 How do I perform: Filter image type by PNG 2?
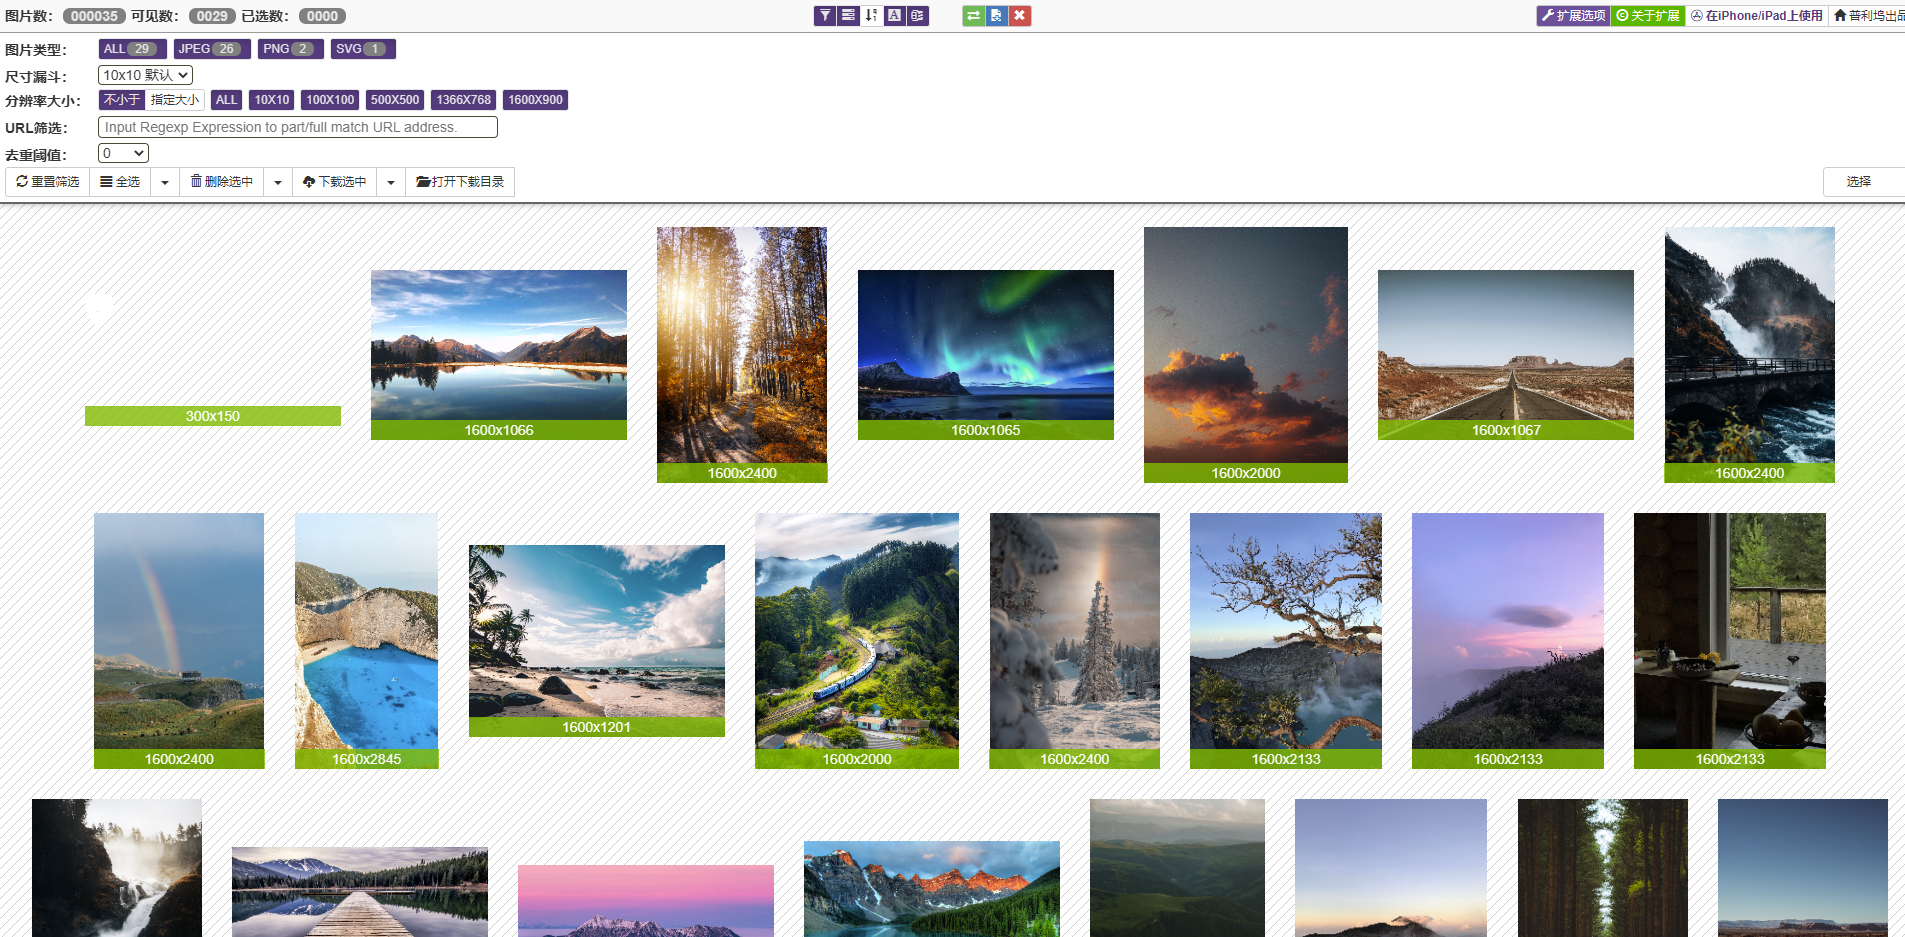290,49
